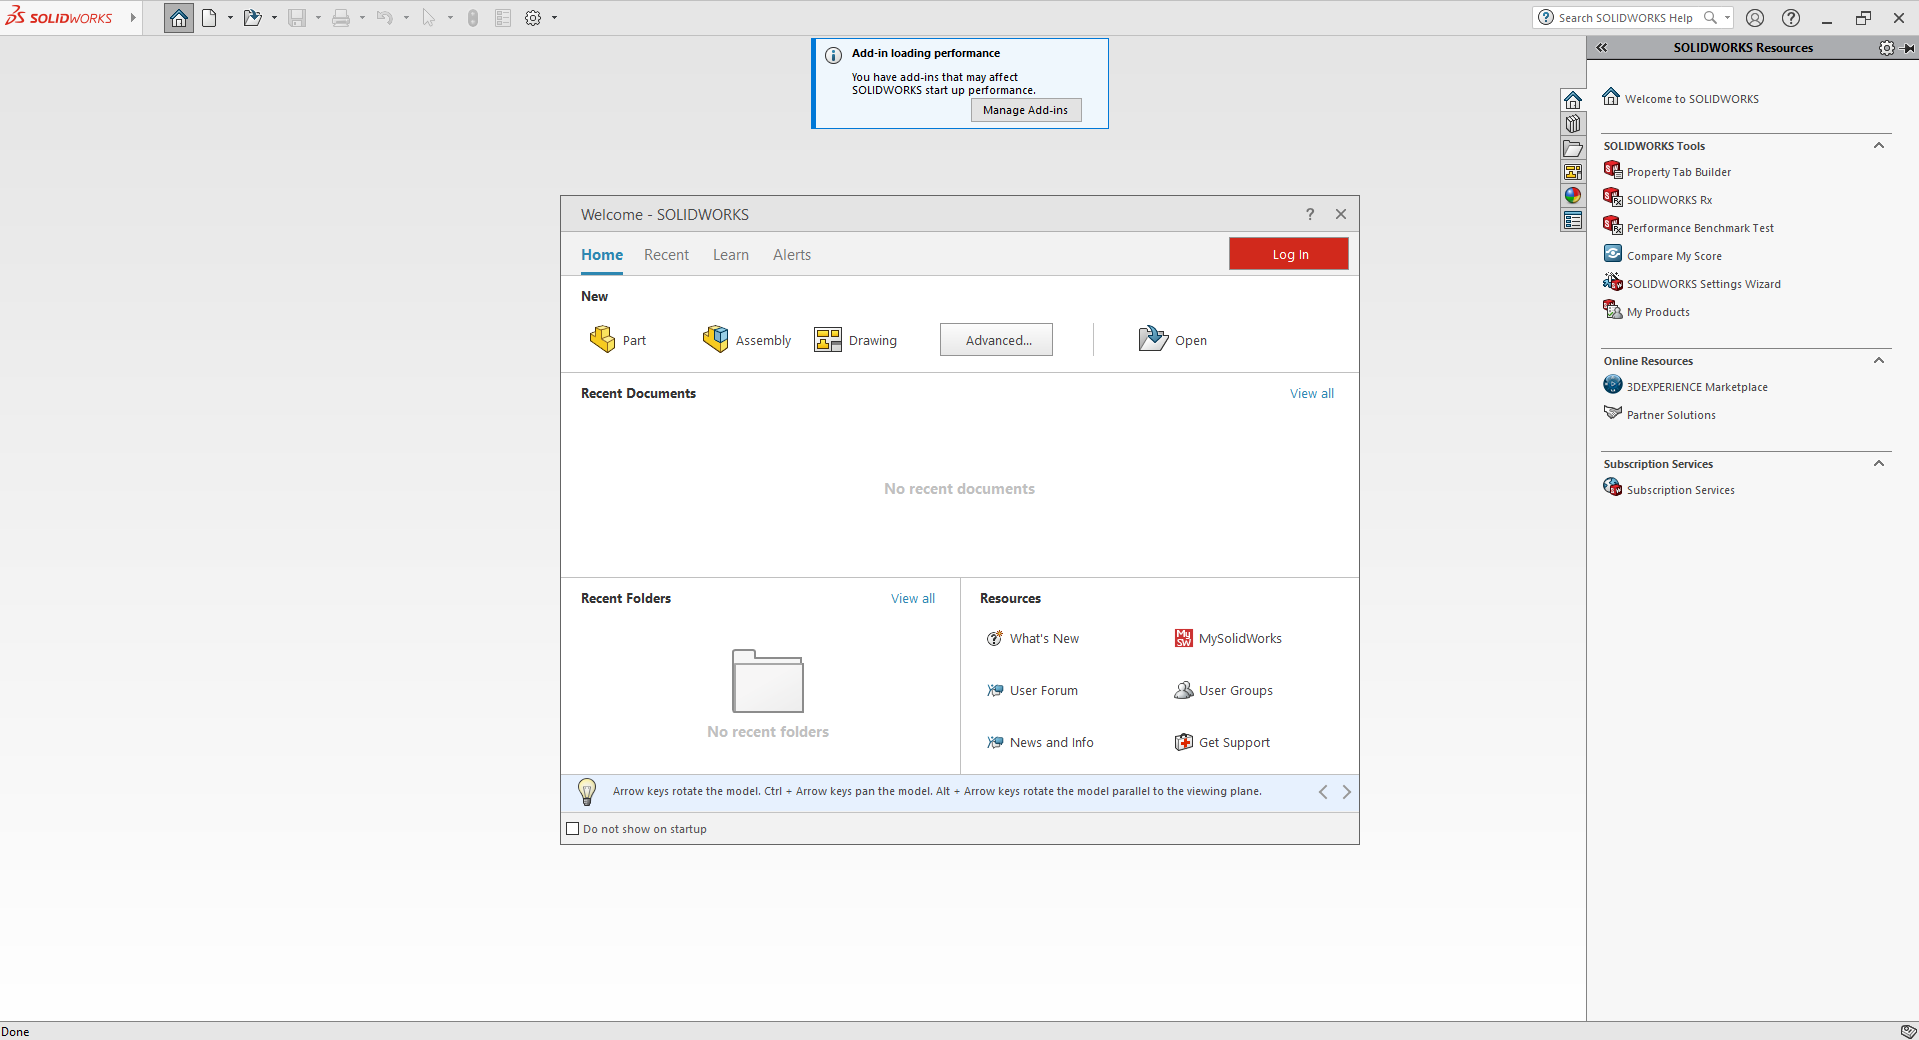
Task: Click the help question mark in title bar
Action: tap(1791, 18)
